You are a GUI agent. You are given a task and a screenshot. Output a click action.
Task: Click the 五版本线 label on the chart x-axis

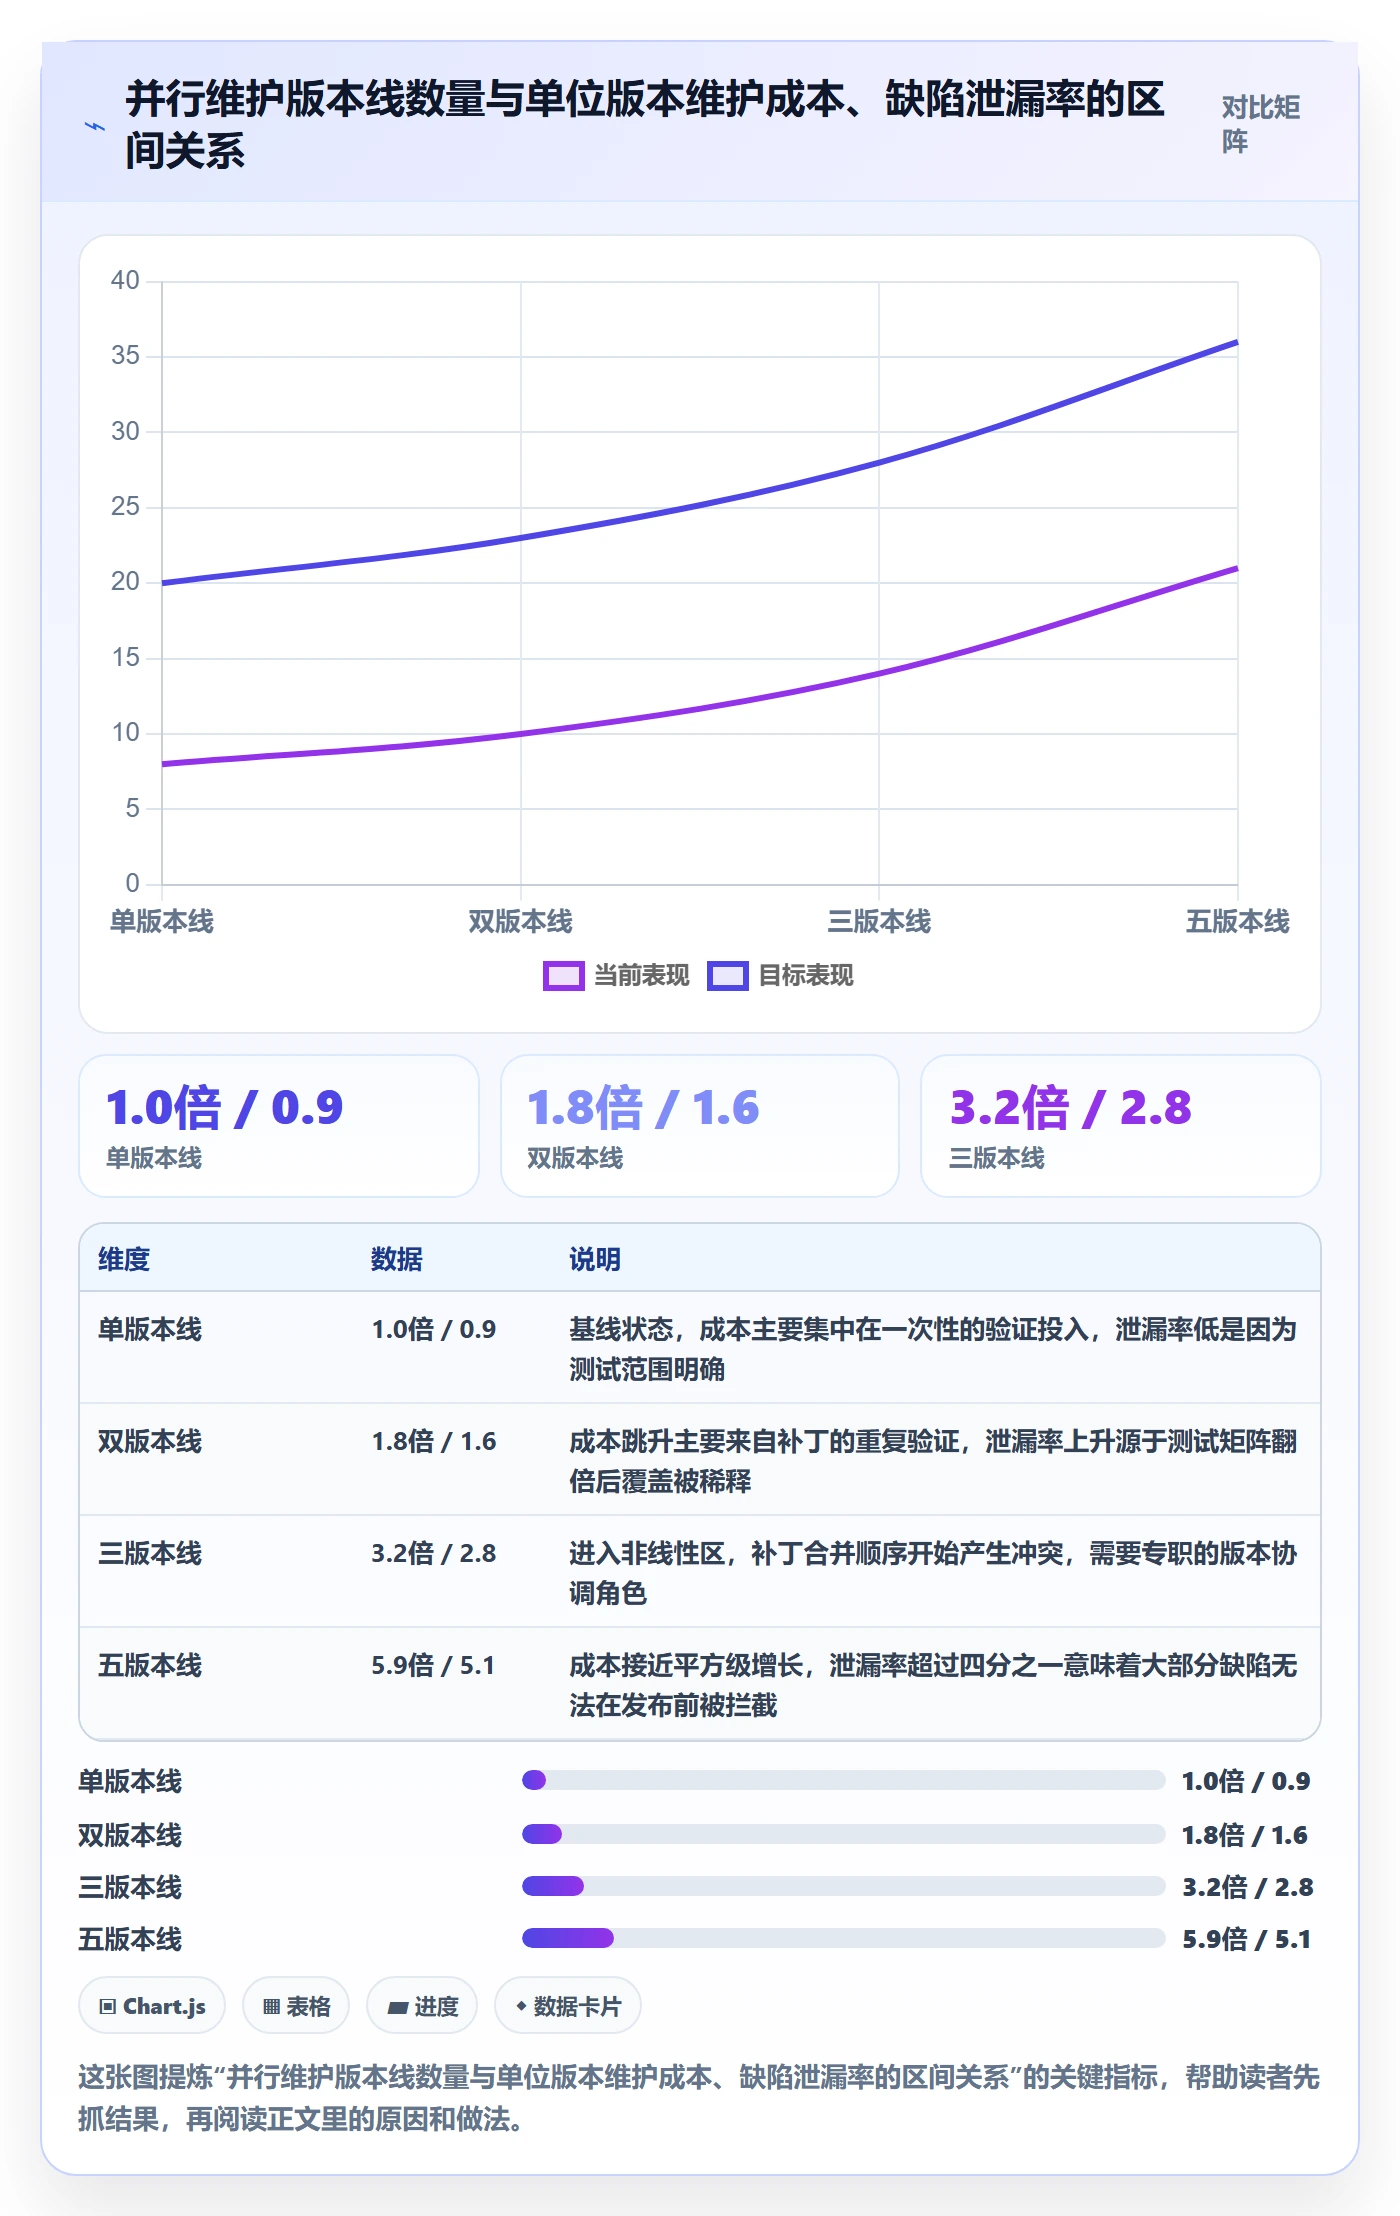coord(1237,921)
